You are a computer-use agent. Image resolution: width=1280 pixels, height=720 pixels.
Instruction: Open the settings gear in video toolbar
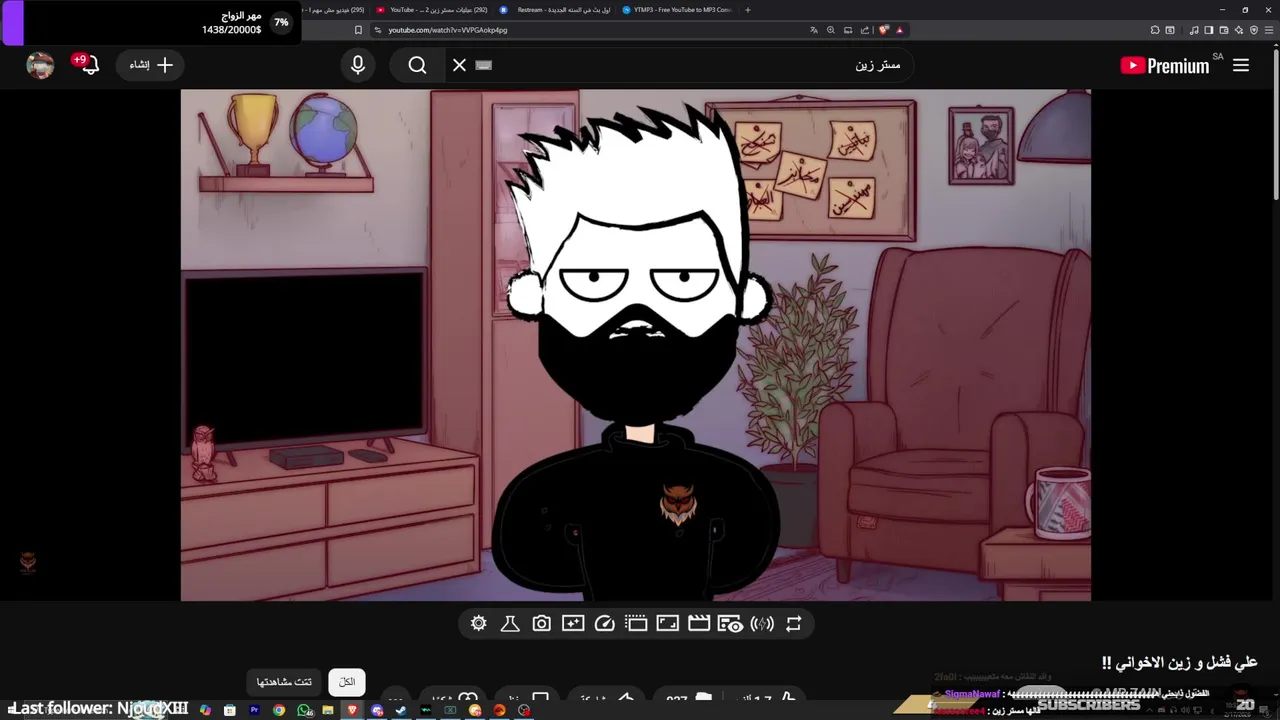pos(478,624)
